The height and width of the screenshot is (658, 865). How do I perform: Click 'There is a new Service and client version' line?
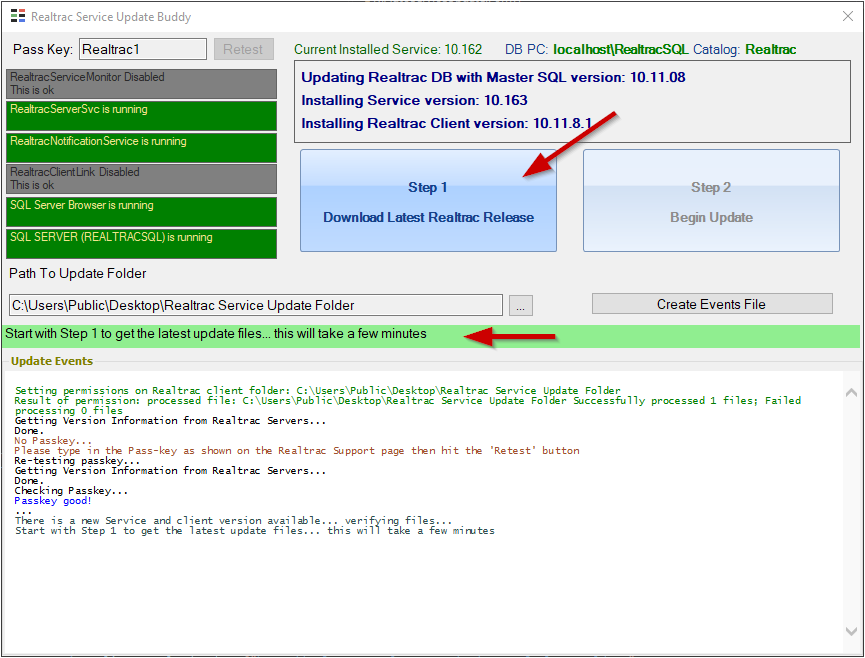coord(233,521)
